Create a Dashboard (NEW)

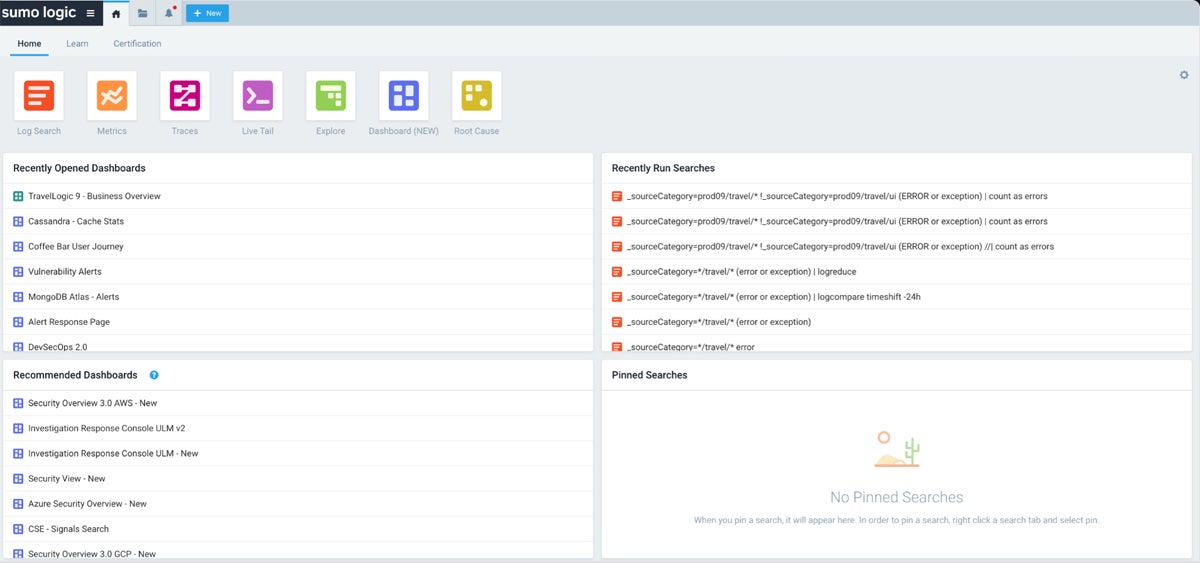[x=404, y=96]
